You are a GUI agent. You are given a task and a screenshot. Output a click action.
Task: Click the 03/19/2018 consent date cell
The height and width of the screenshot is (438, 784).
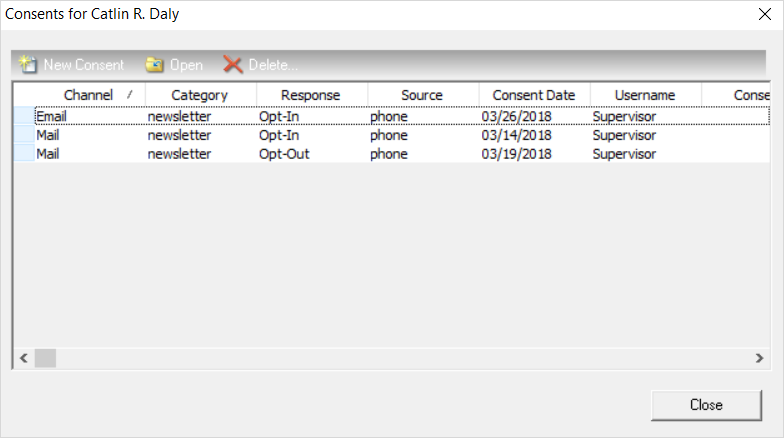(516, 154)
